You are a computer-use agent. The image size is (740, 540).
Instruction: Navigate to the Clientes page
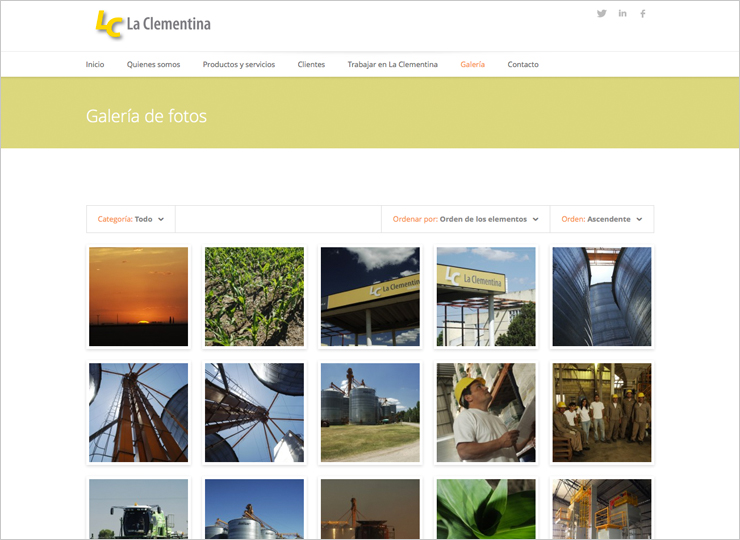[311, 64]
